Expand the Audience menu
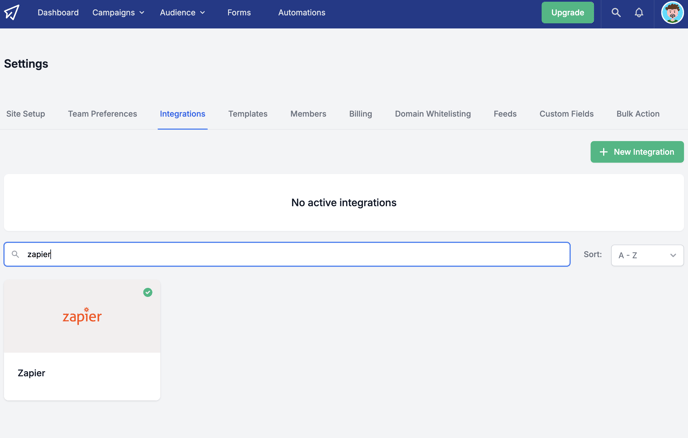The height and width of the screenshot is (438, 688). (x=182, y=13)
